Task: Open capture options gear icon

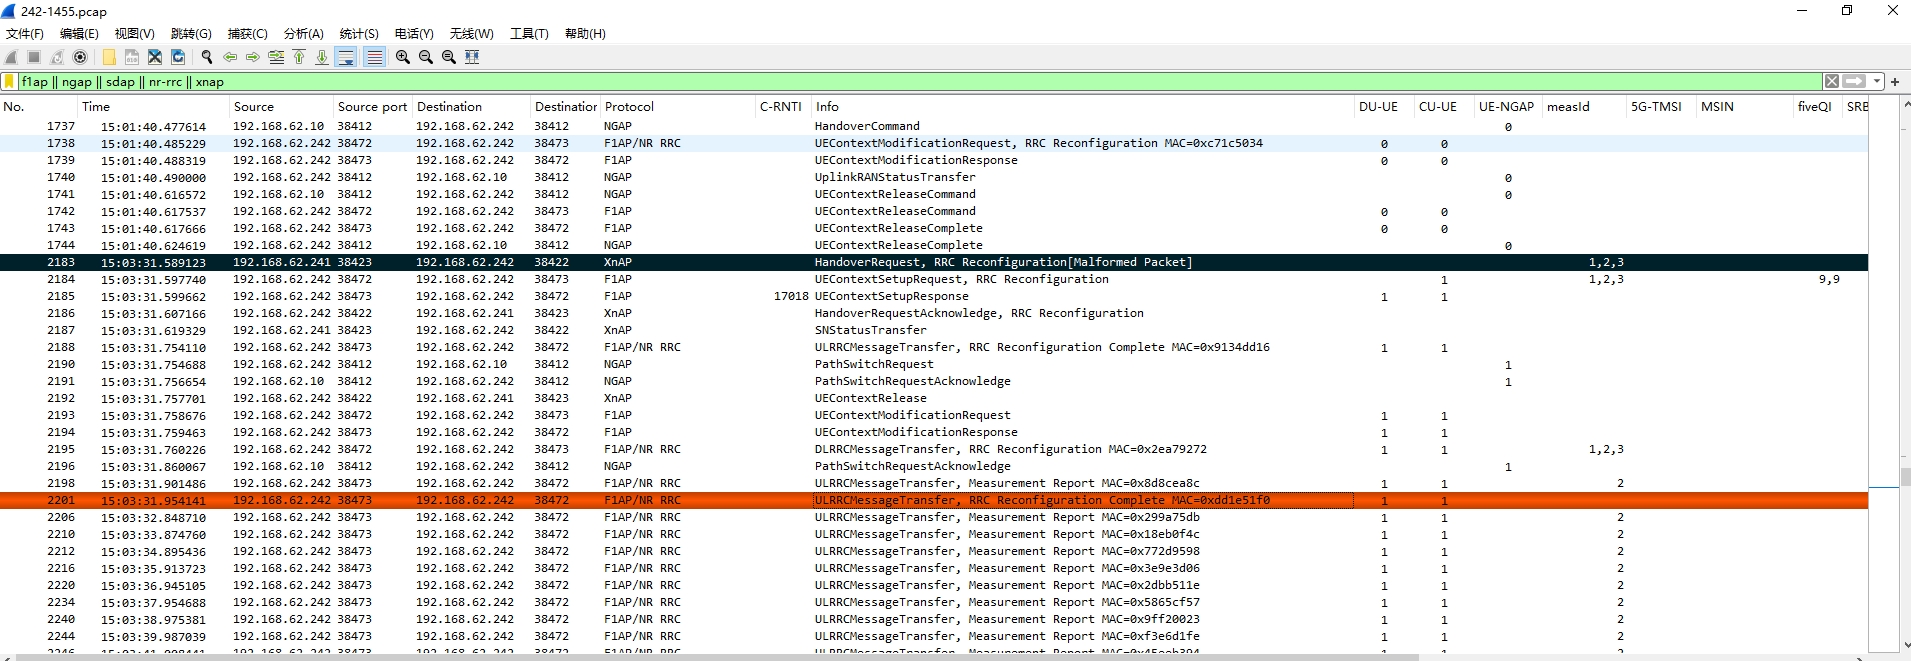Action: [x=80, y=57]
